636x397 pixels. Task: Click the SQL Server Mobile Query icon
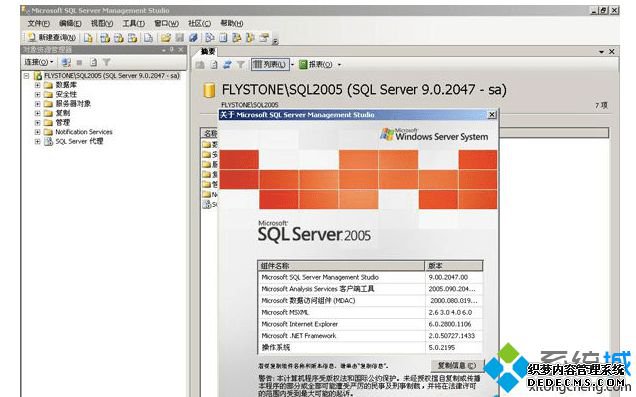[x=148, y=38]
